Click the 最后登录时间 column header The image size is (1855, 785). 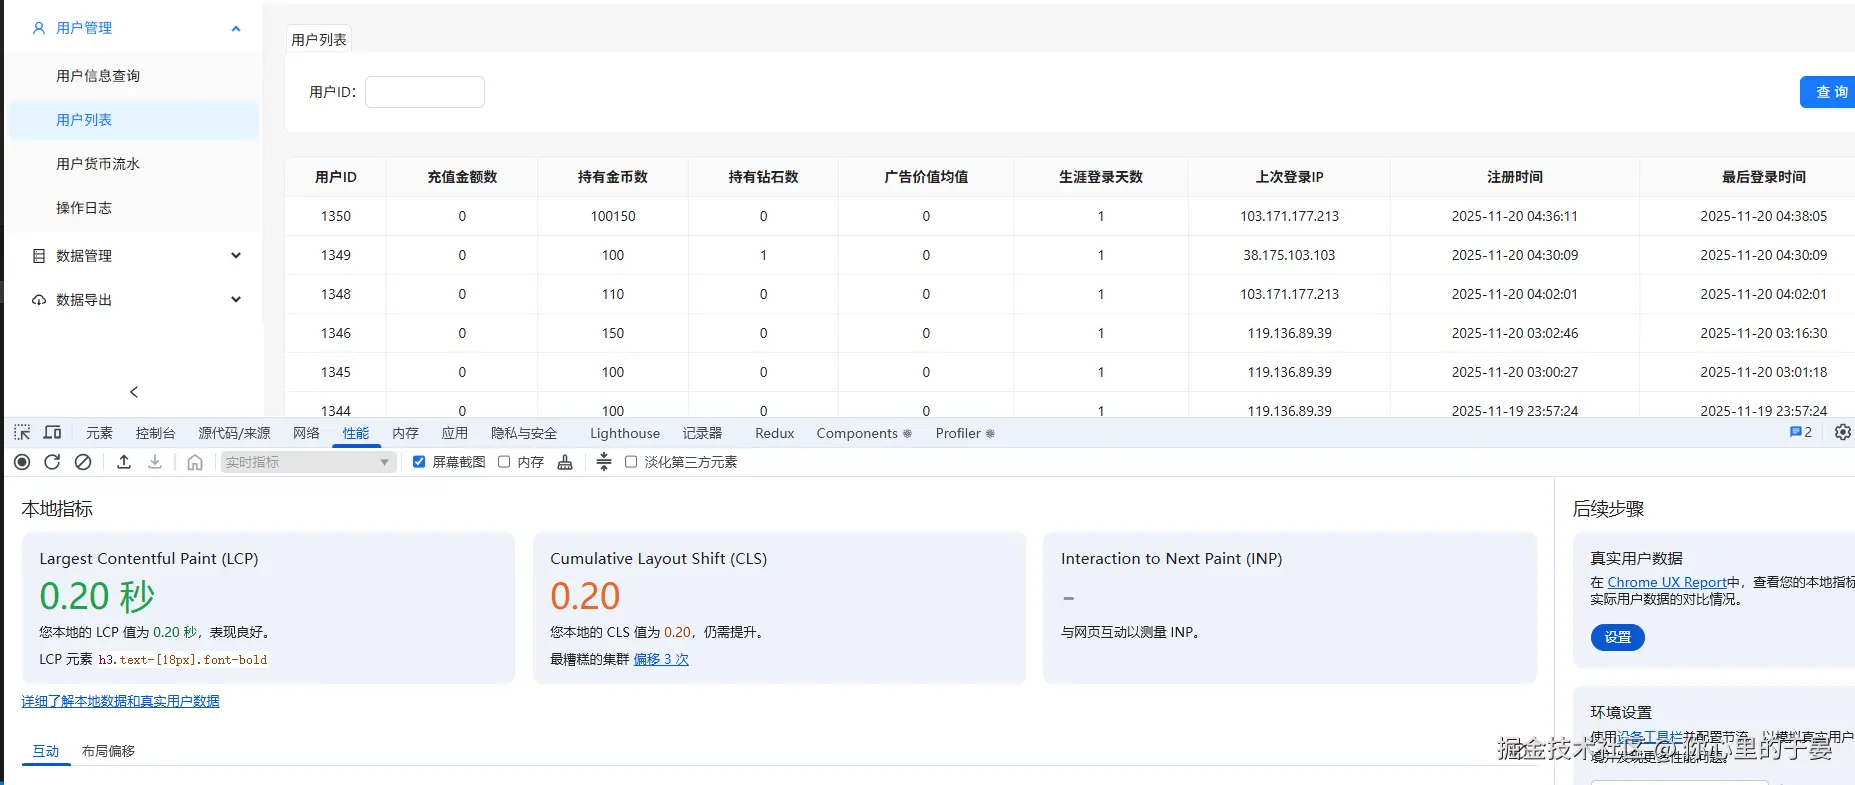click(x=1764, y=177)
